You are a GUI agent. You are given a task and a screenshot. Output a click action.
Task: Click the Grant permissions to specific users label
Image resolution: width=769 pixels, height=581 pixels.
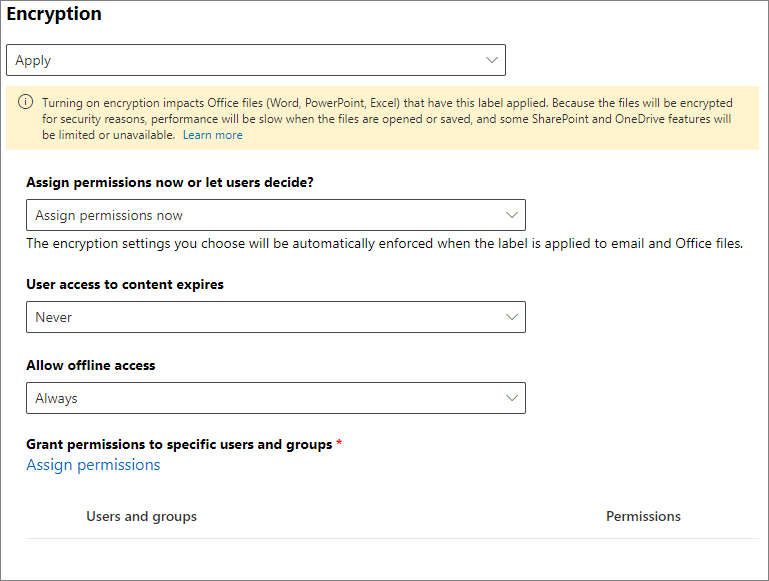click(x=179, y=444)
